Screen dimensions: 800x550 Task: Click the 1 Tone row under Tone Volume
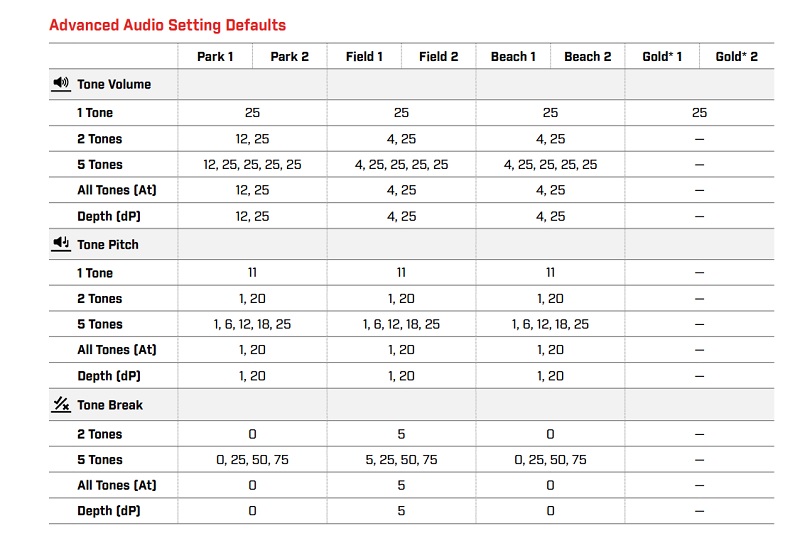click(x=95, y=113)
